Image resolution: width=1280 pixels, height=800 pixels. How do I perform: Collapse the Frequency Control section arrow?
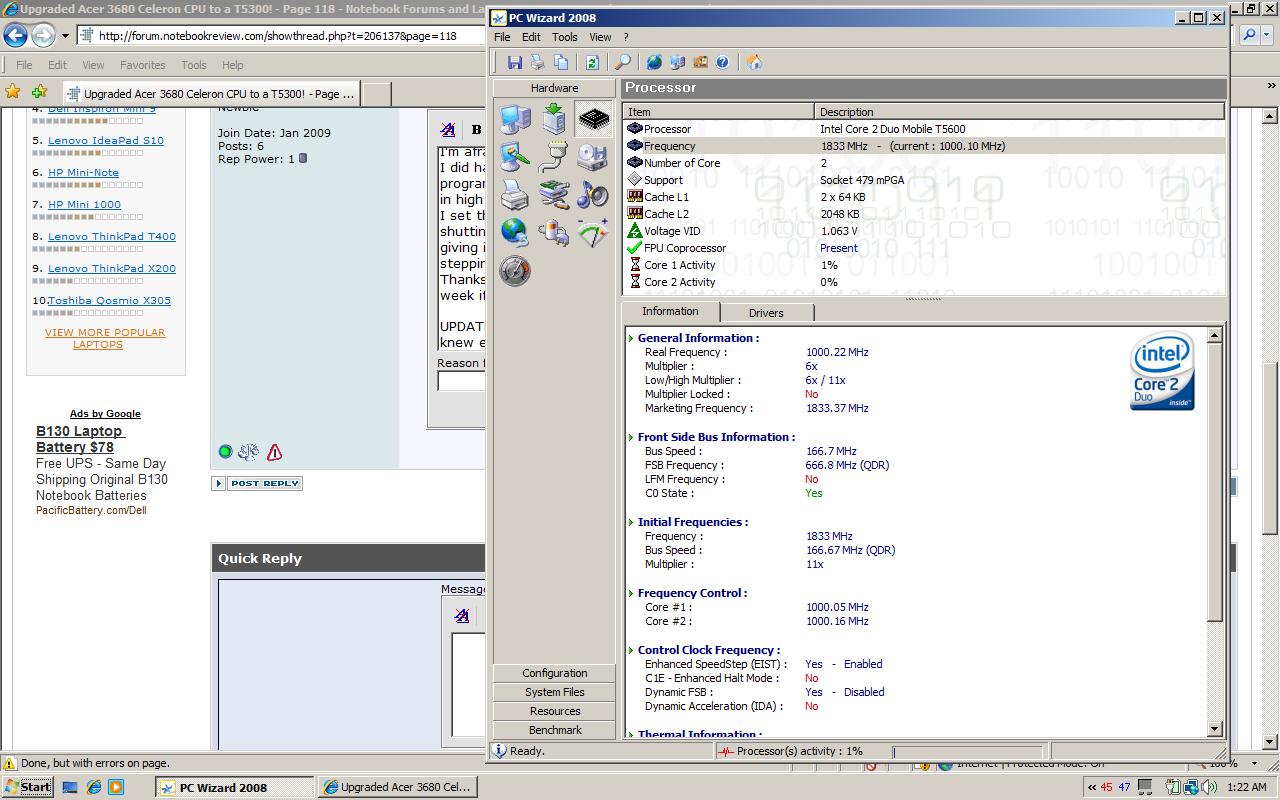pos(631,593)
